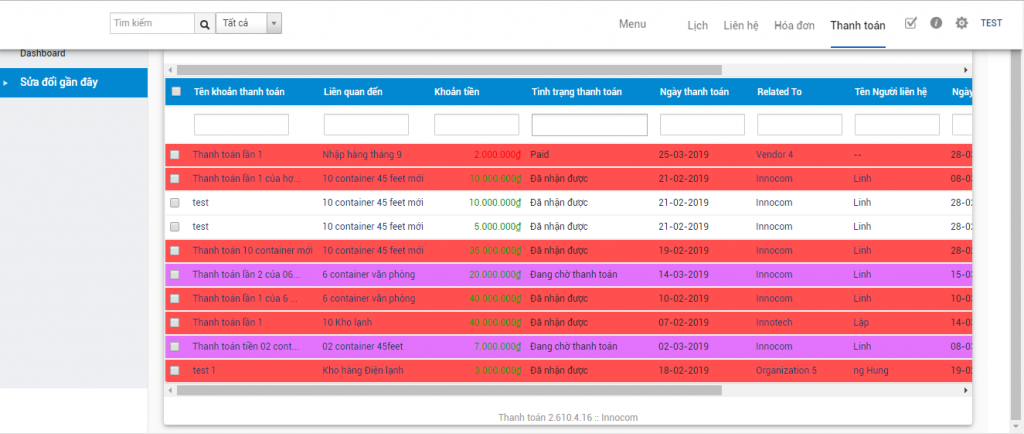Click the top horizontal scrollbar thumb
This screenshot has height=434, width=1024.
tap(449, 70)
